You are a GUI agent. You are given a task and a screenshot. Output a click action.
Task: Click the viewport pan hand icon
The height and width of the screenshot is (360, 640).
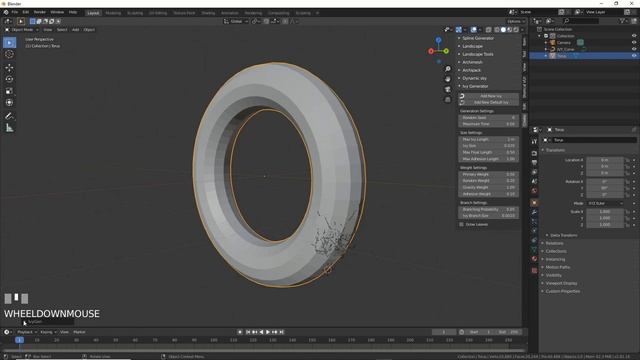click(x=448, y=79)
